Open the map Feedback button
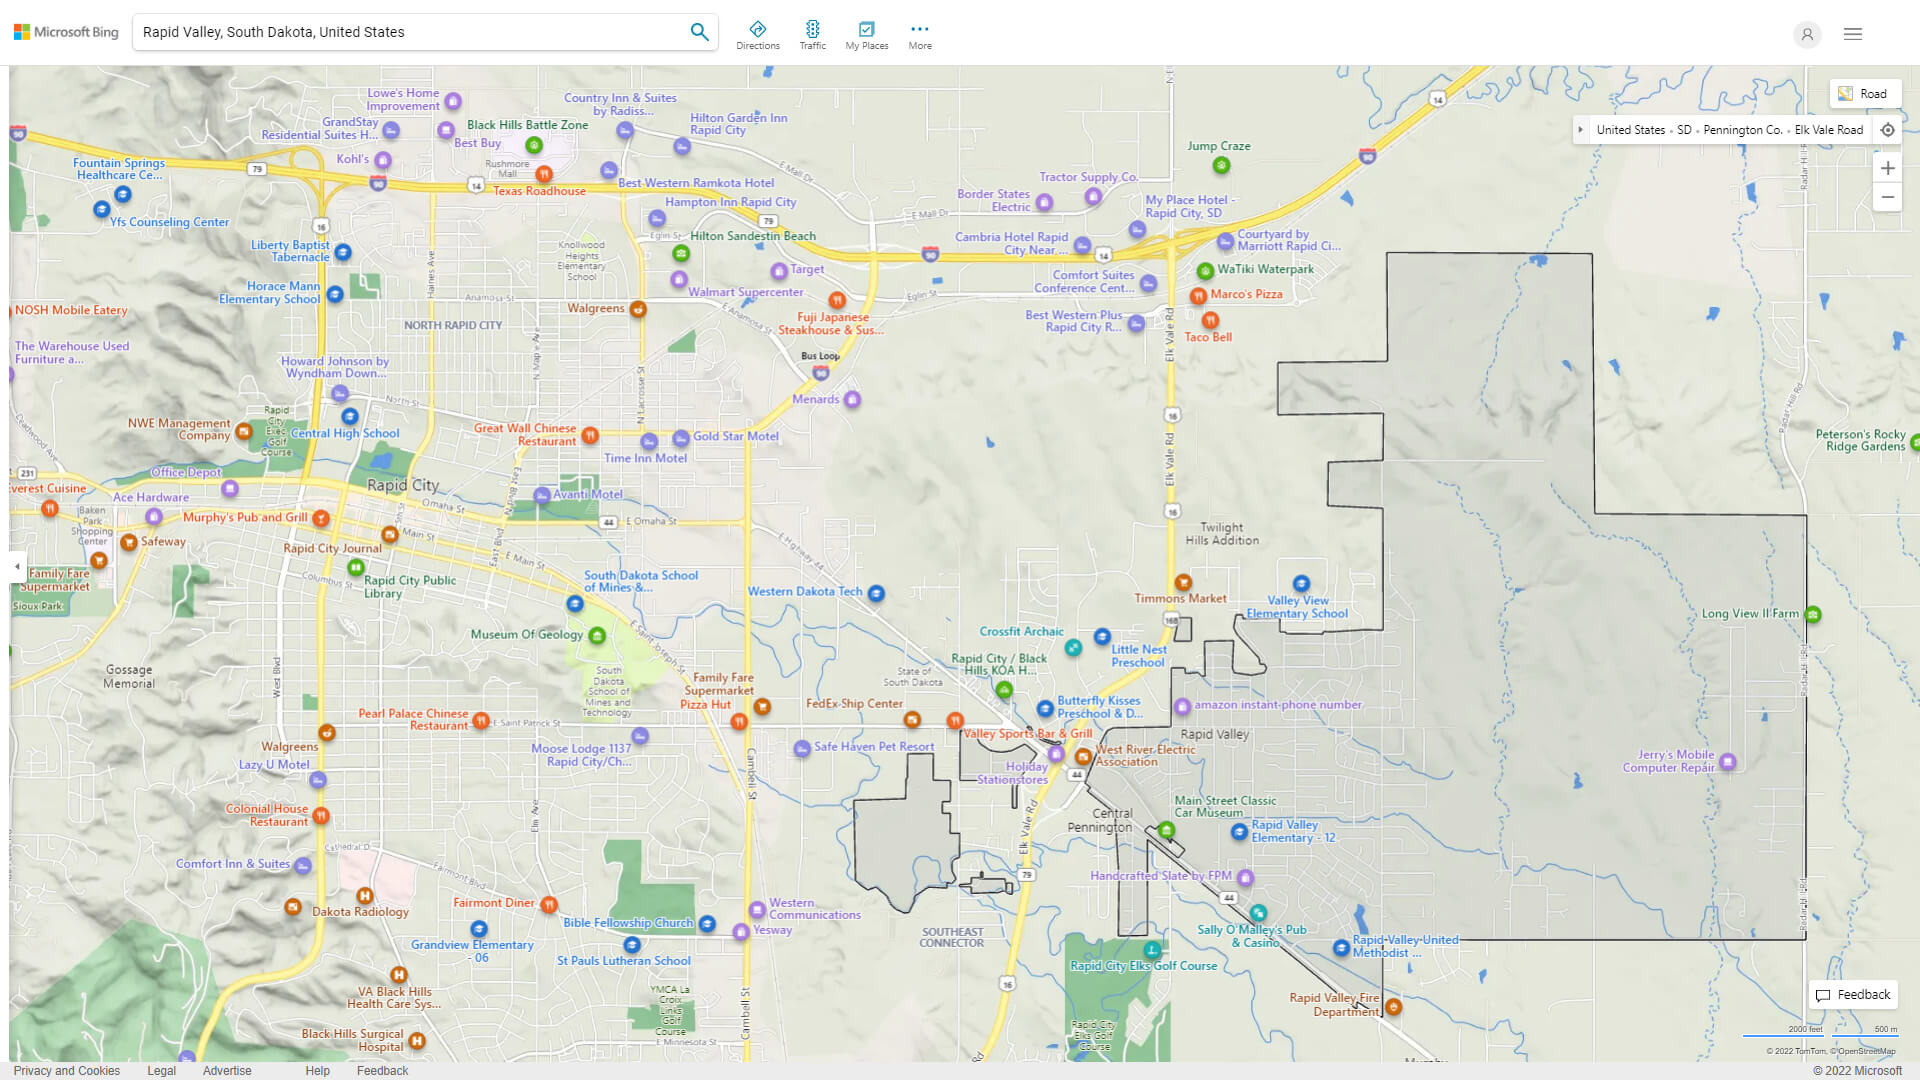 [x=1853, y=995]
